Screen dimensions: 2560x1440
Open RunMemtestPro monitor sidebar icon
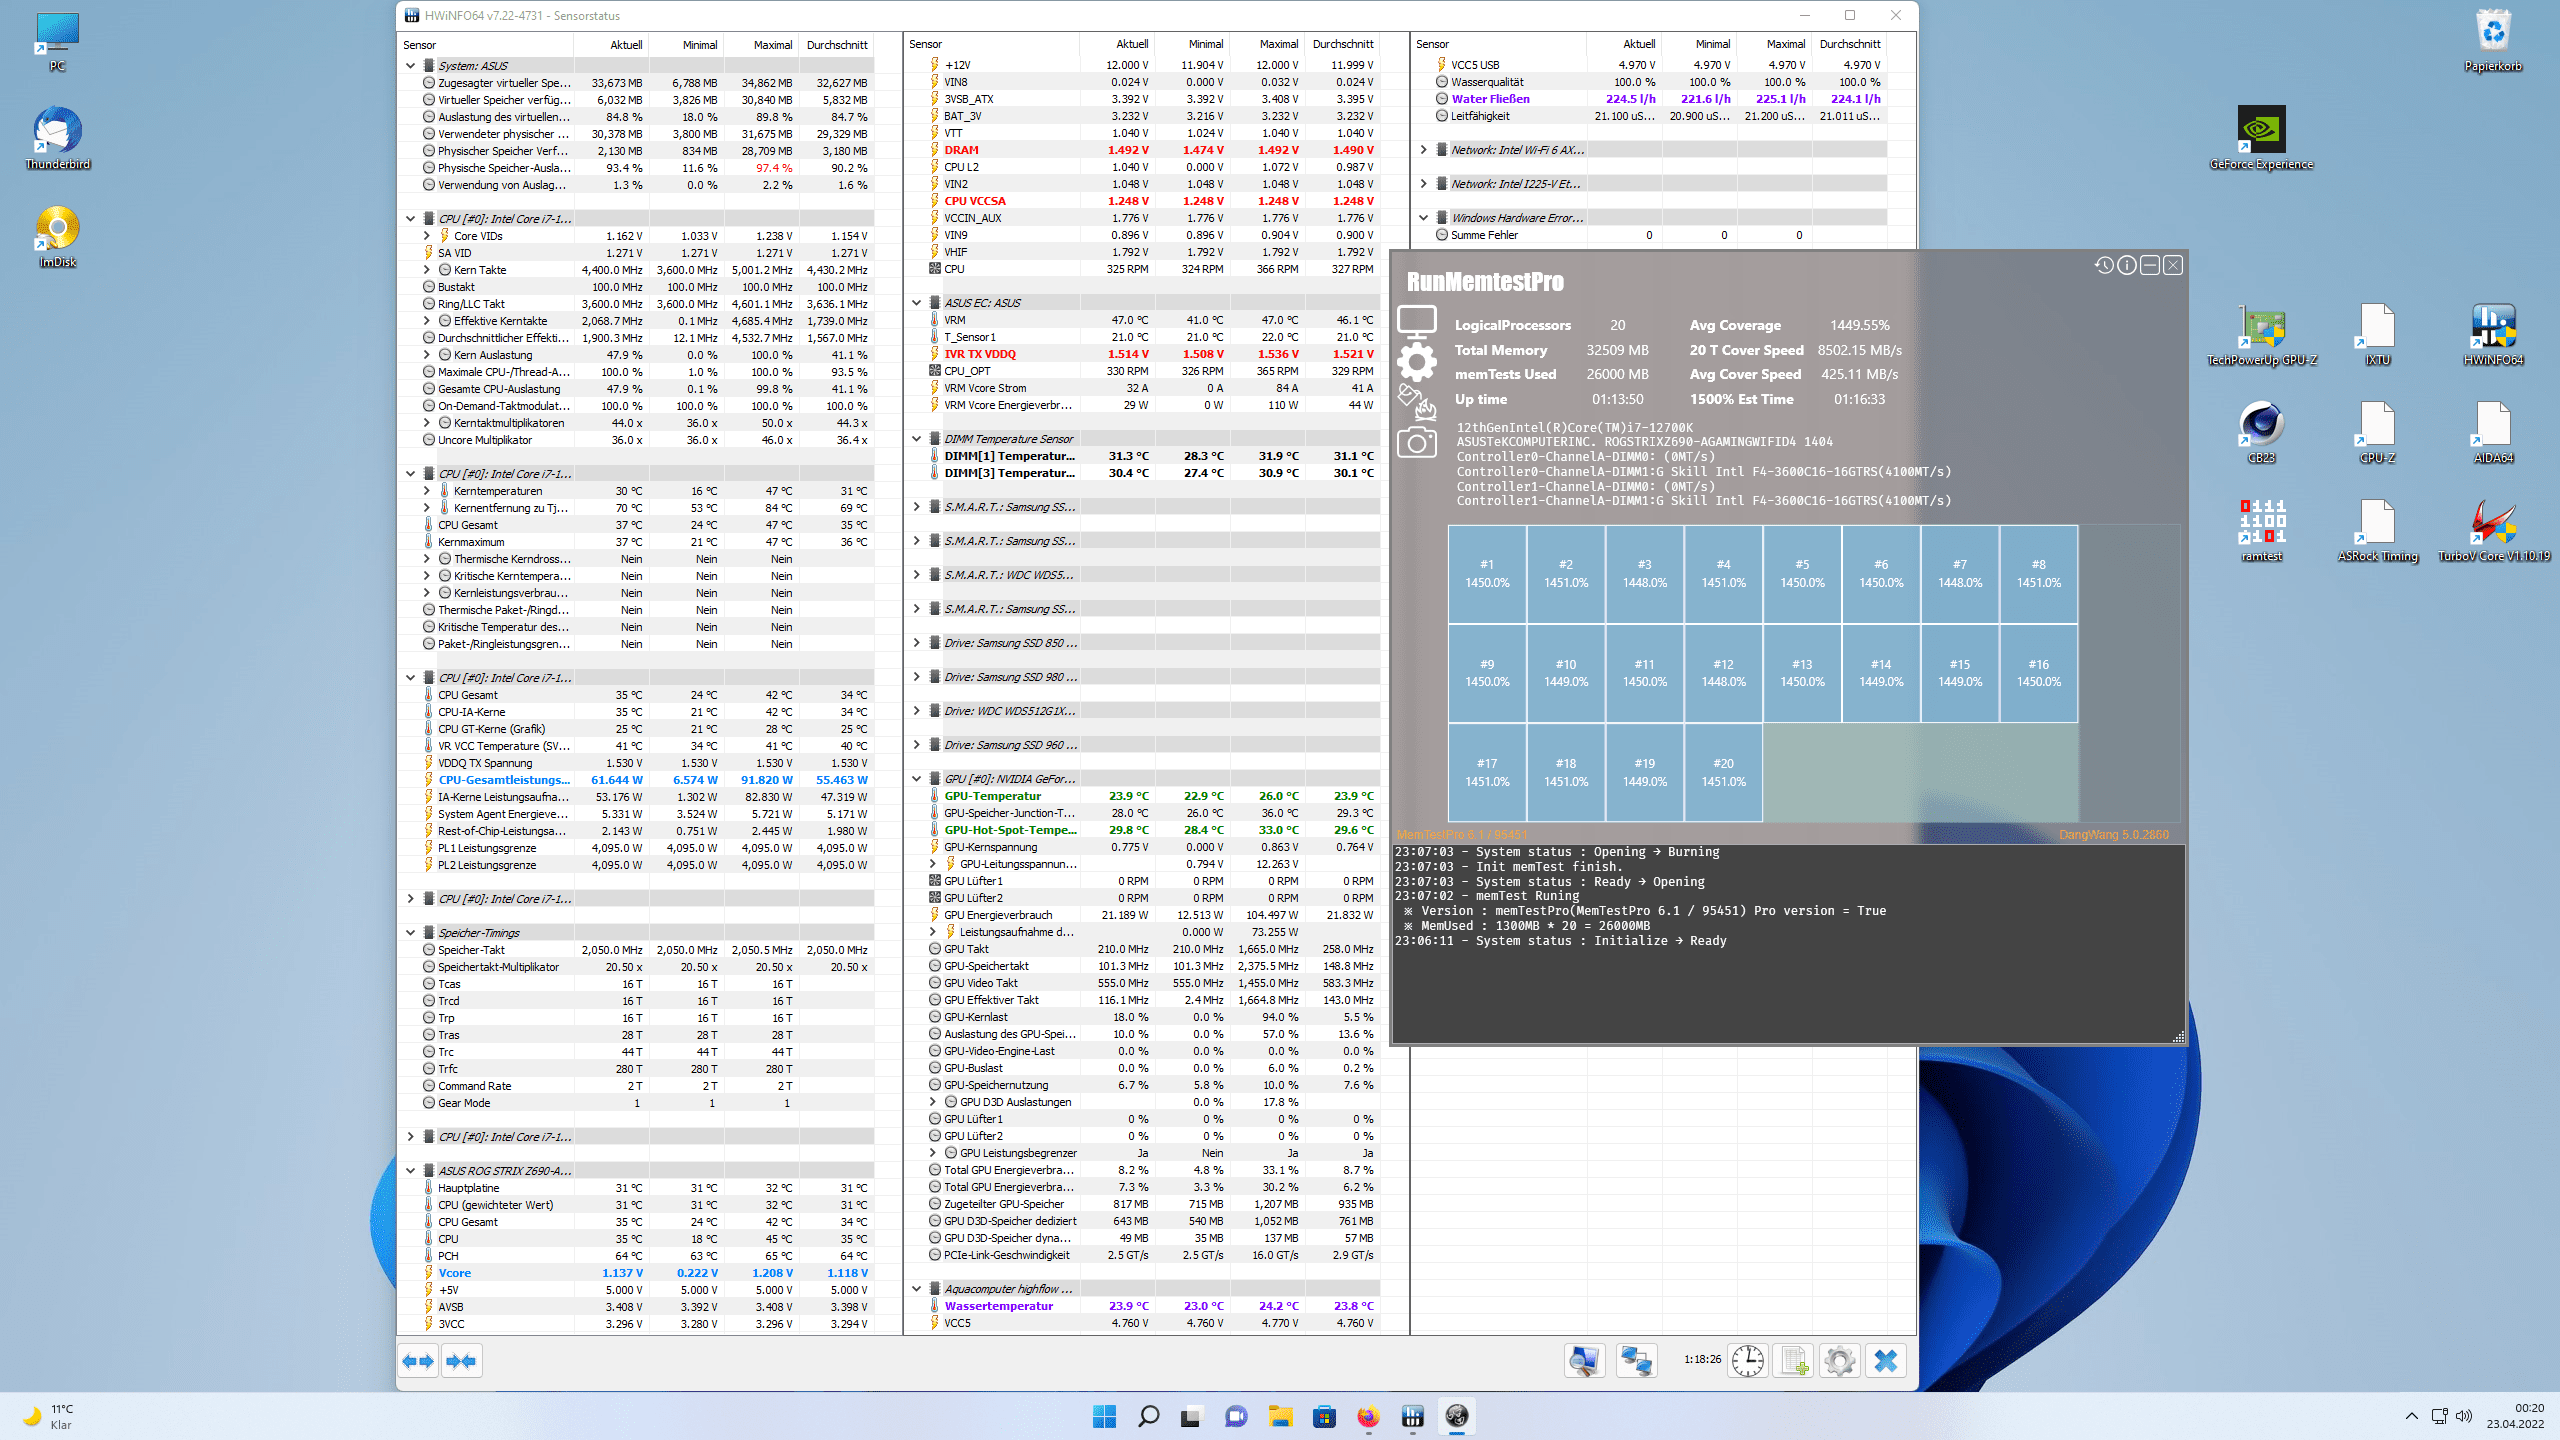click(1417, 323)
